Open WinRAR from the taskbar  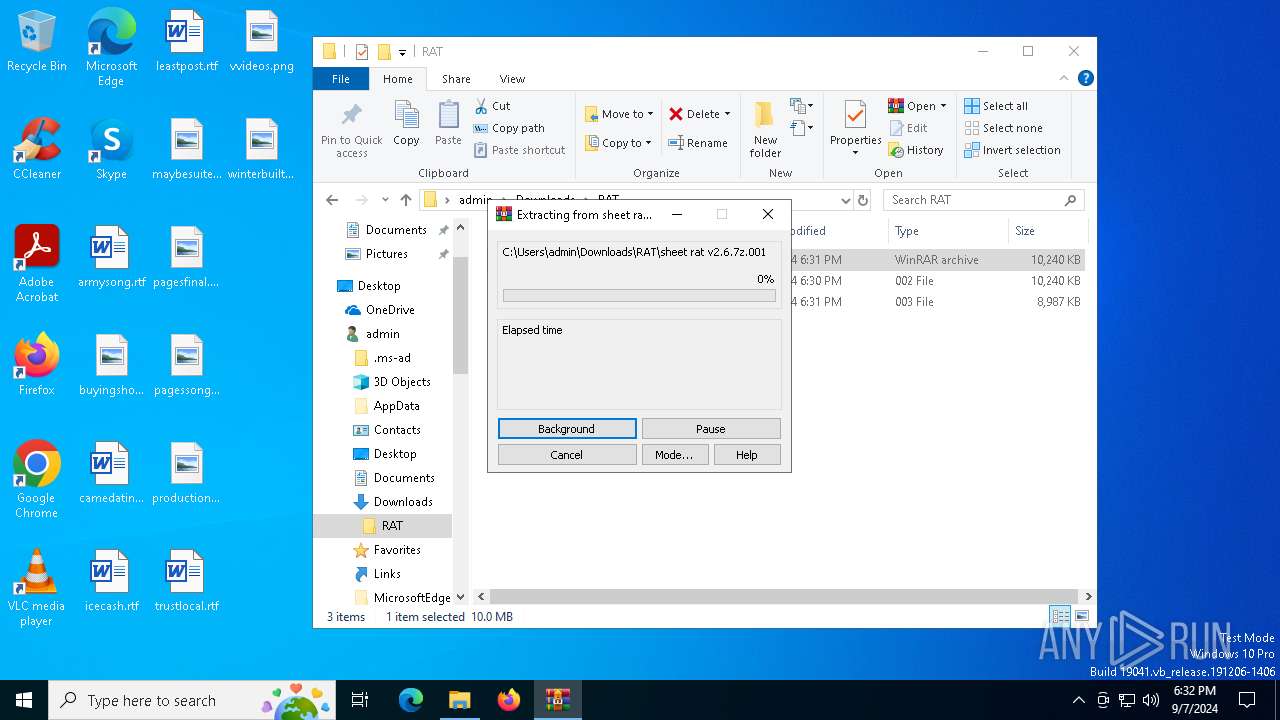[x=558, y=700]
